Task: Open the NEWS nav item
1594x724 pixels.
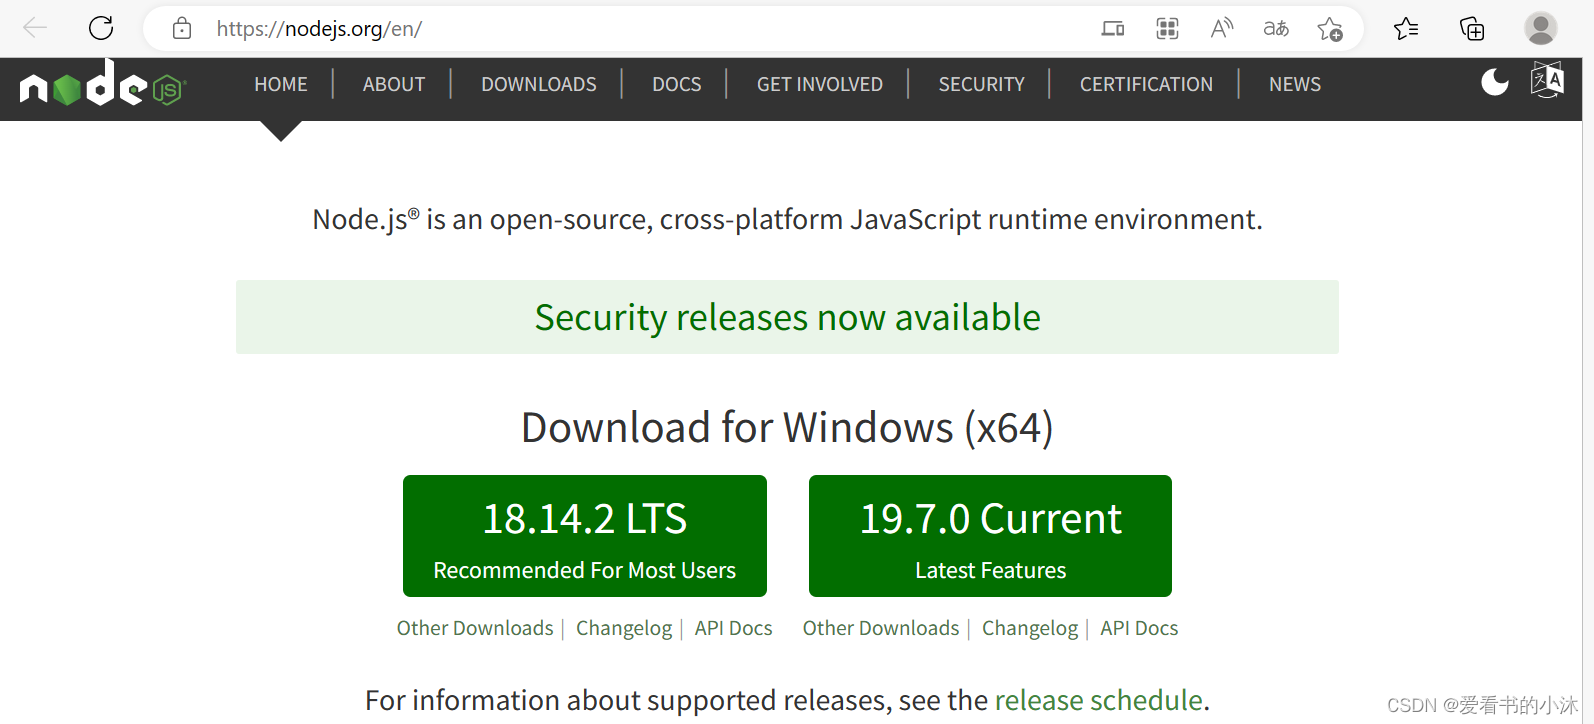Action: tap(1295, 85)
